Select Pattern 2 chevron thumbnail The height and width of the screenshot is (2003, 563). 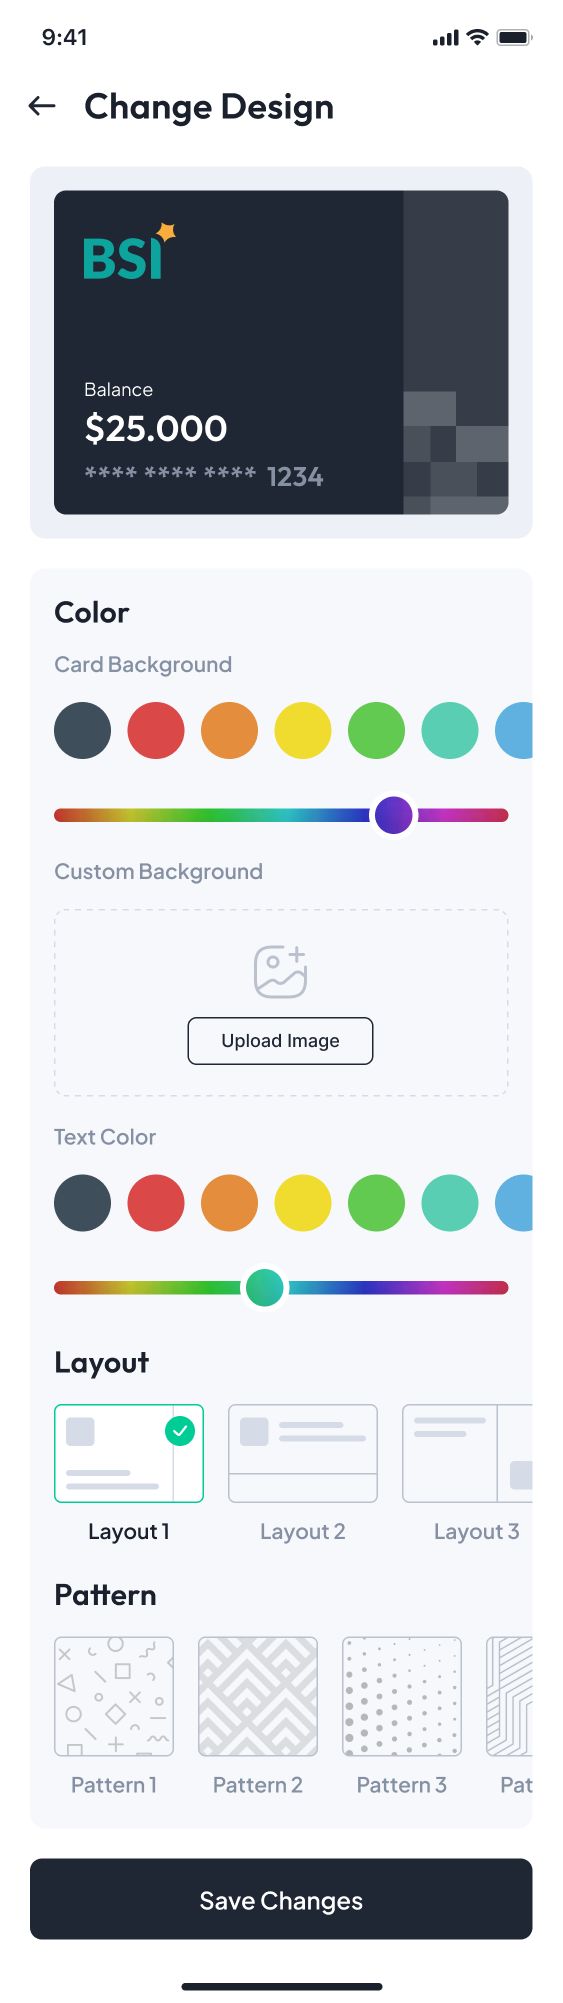coord(258,1696)
